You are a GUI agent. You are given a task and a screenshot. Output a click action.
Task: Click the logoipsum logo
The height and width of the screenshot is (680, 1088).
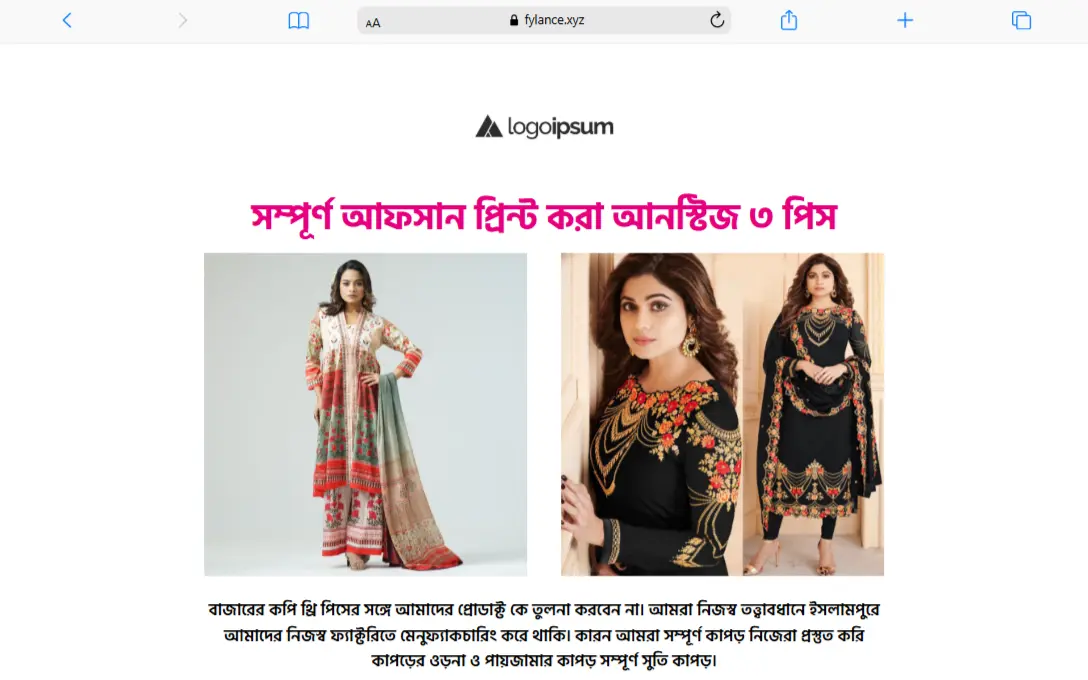[x=545, y=127]
